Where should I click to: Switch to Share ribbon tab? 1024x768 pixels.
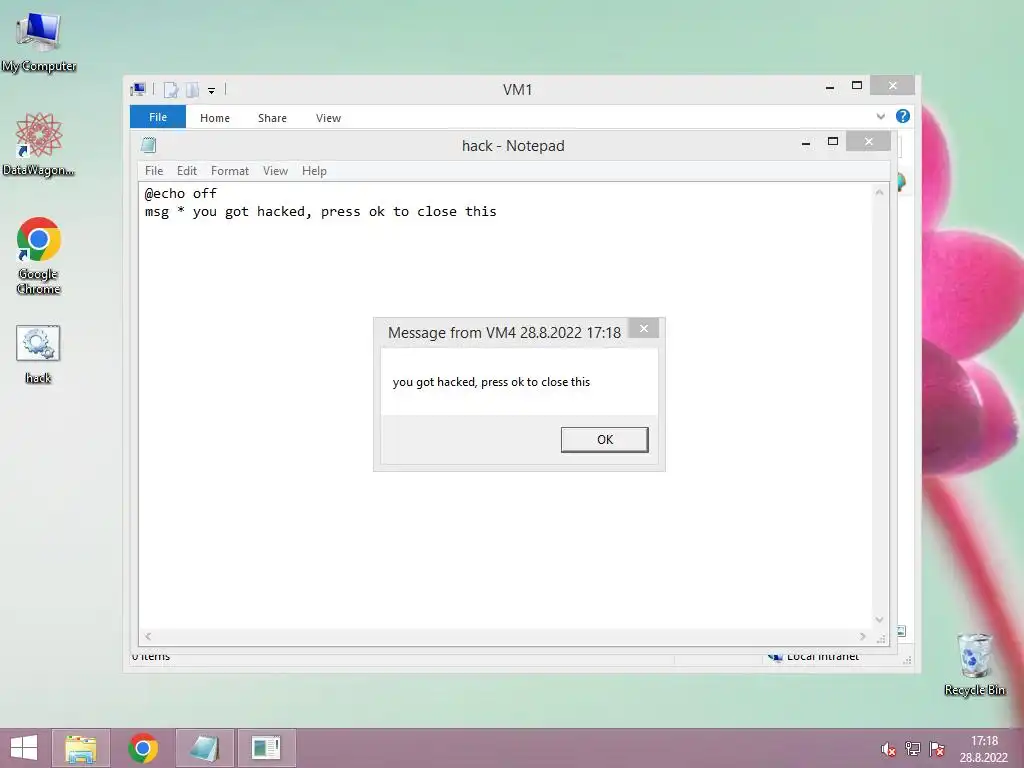[272, 118]
